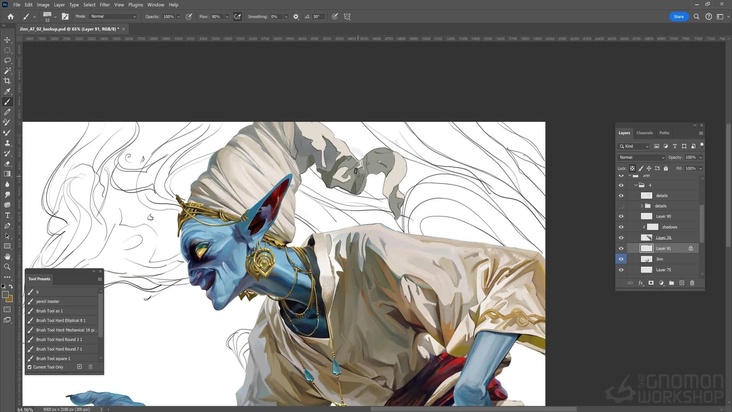Toggle lock all for layer
Viewport: 732px width, 412px height.
click(666, 168)
